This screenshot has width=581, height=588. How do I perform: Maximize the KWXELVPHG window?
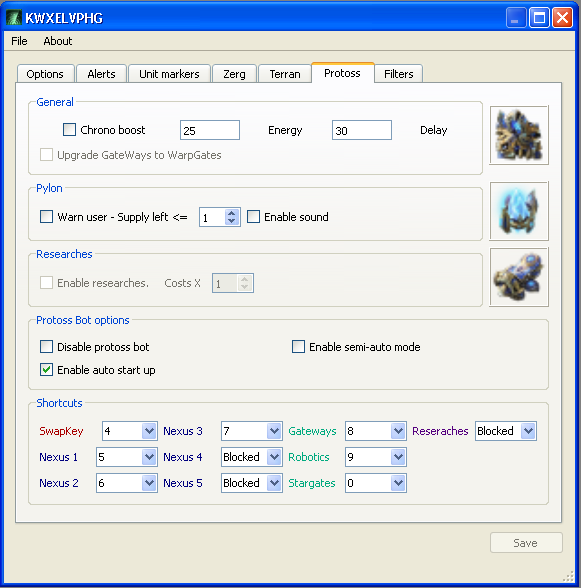point(539,18)
